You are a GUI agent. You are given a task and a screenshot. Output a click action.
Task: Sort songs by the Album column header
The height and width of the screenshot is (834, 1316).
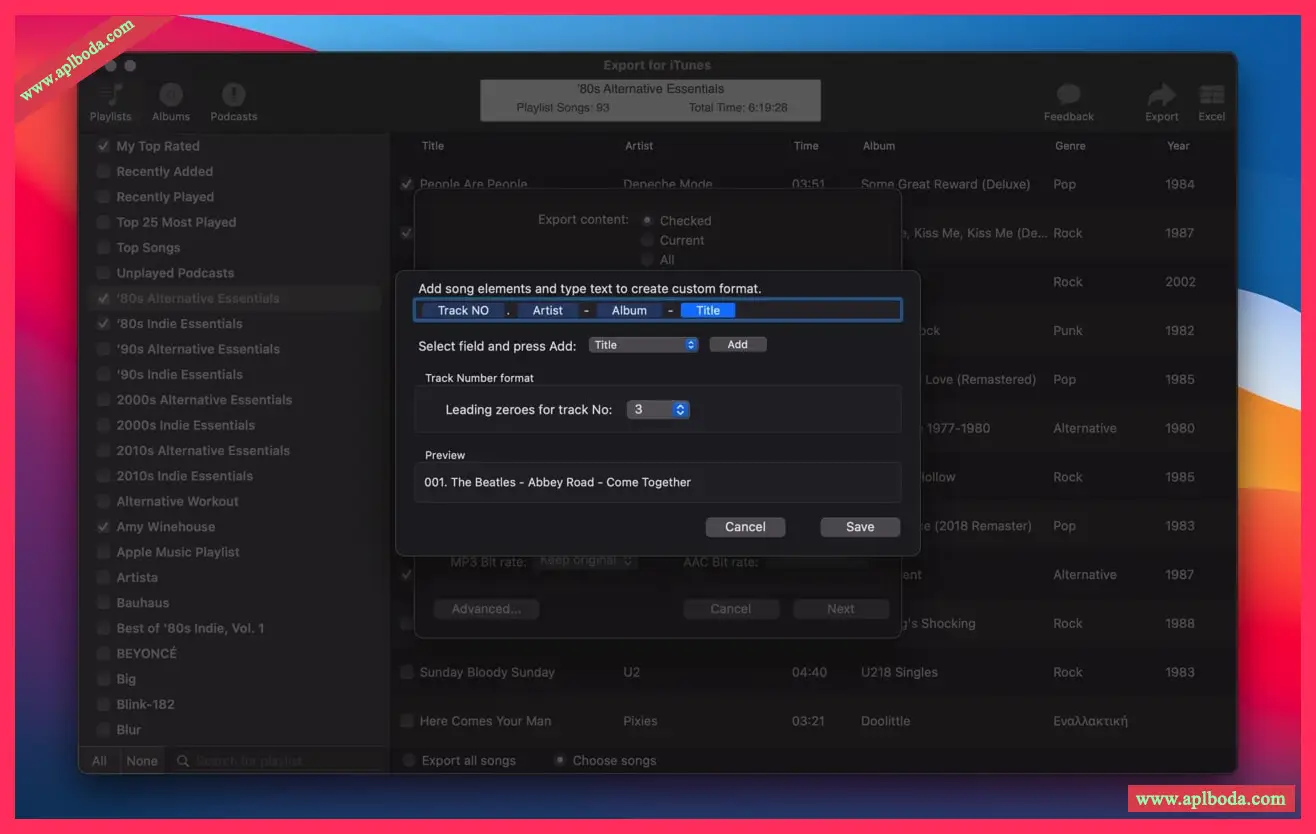point(879,146)
